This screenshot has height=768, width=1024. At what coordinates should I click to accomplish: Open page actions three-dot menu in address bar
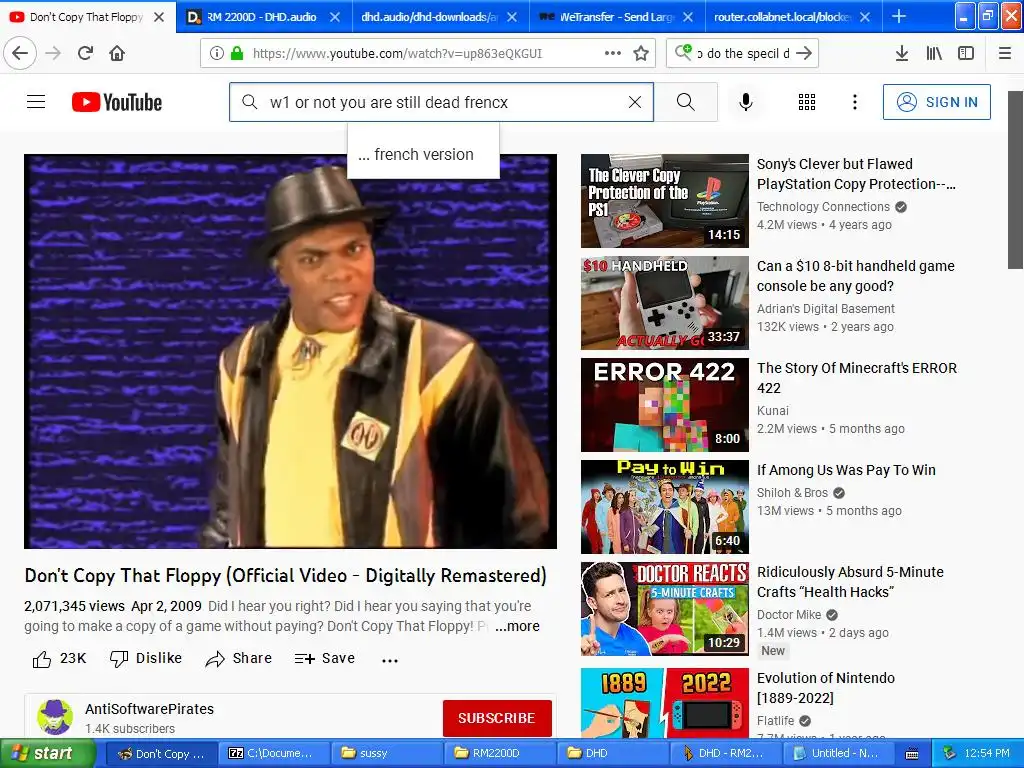coord(613,53)
